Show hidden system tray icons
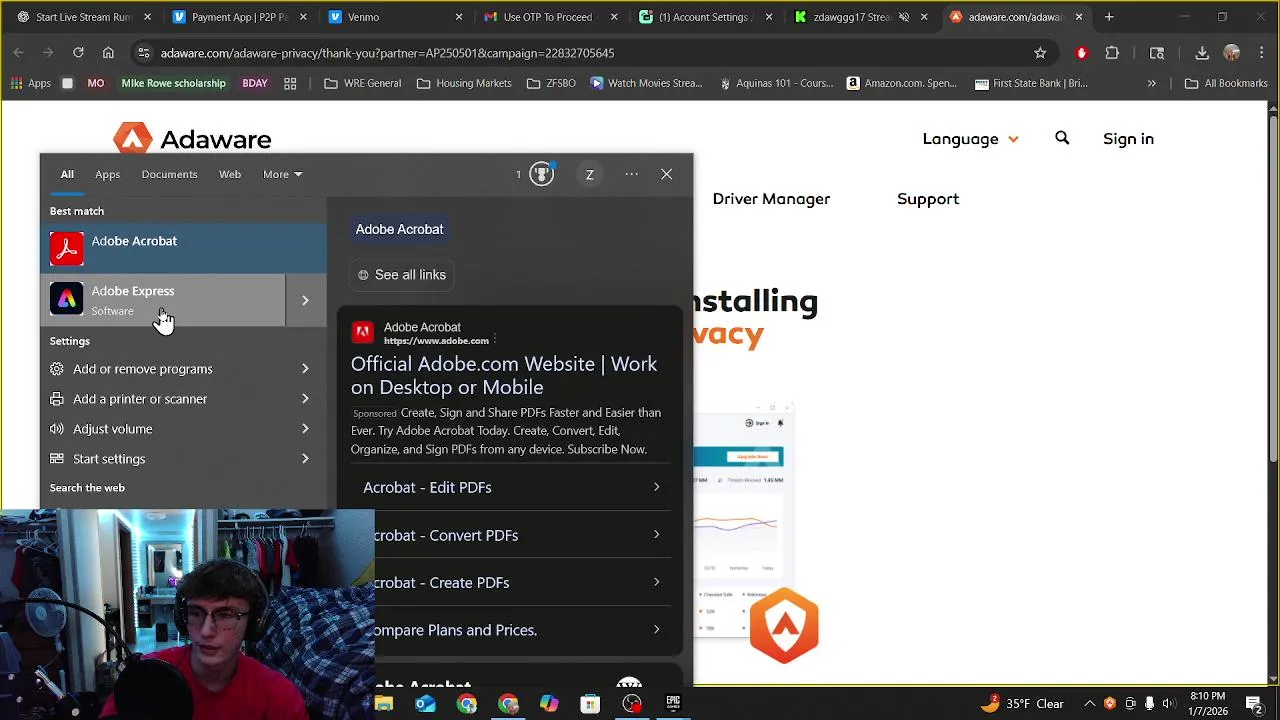Screen dimensions: 1280x720 pos(1089,704)
